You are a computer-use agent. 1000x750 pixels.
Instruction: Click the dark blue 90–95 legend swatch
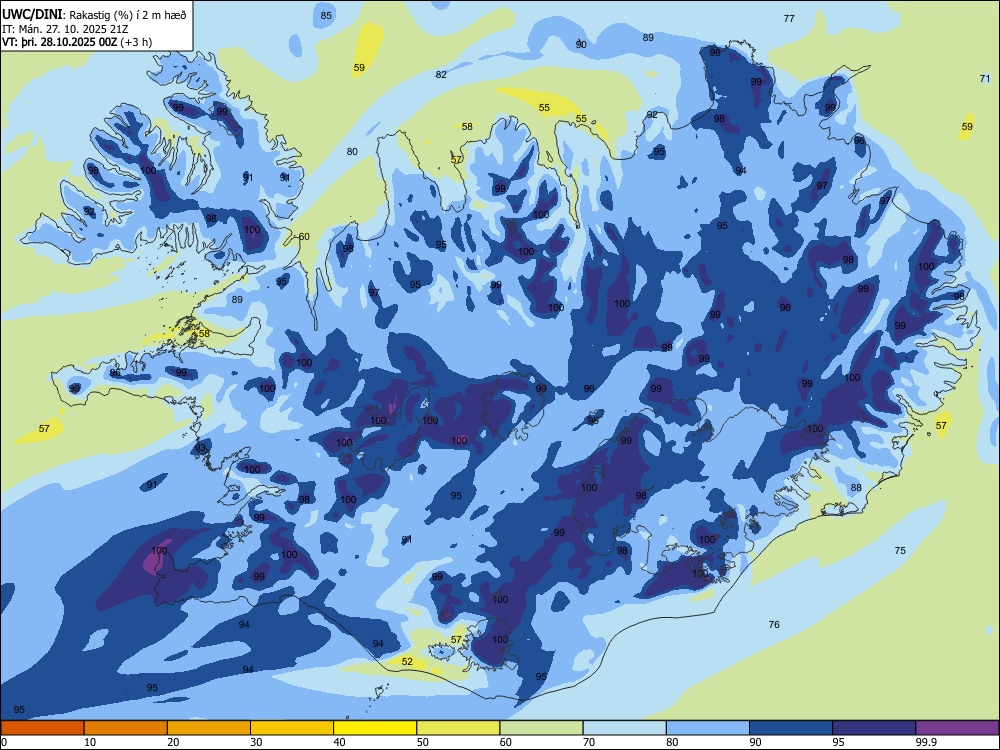pos(791,728)
